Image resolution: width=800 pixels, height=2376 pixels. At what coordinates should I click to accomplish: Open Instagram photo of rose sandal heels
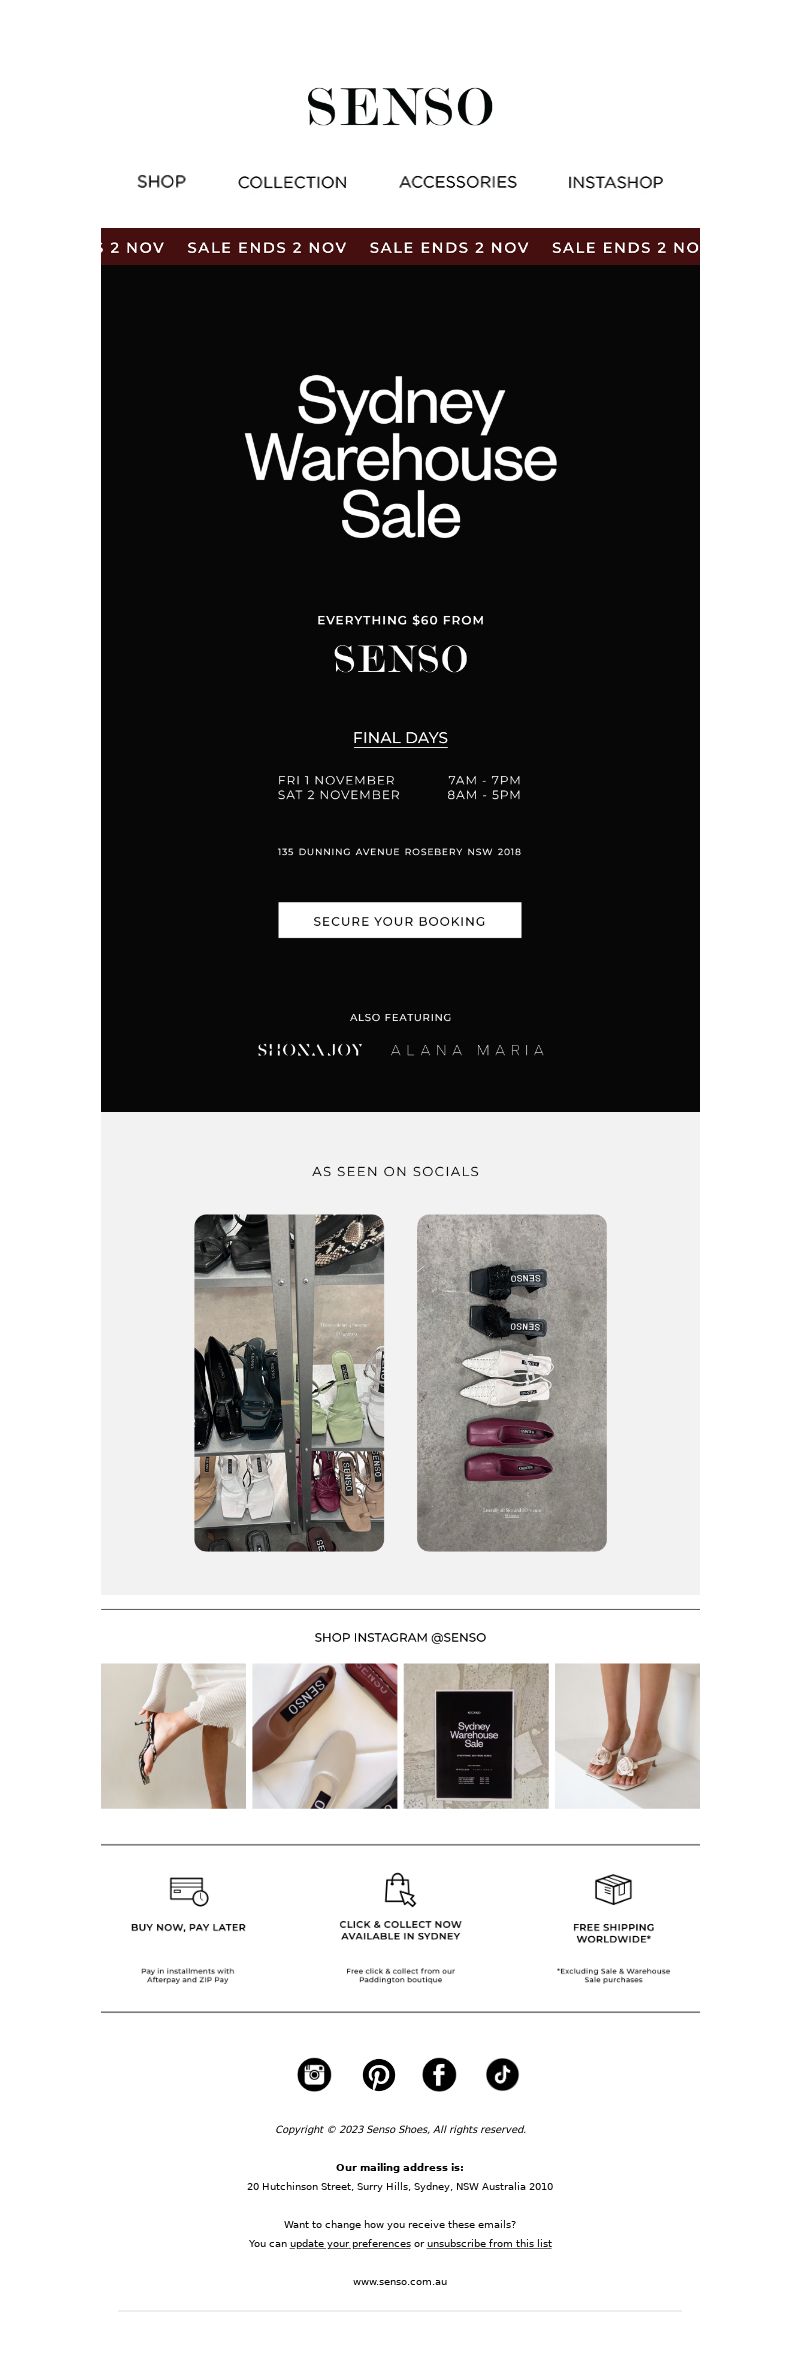pyautogui.click(x=627, y=1735)
